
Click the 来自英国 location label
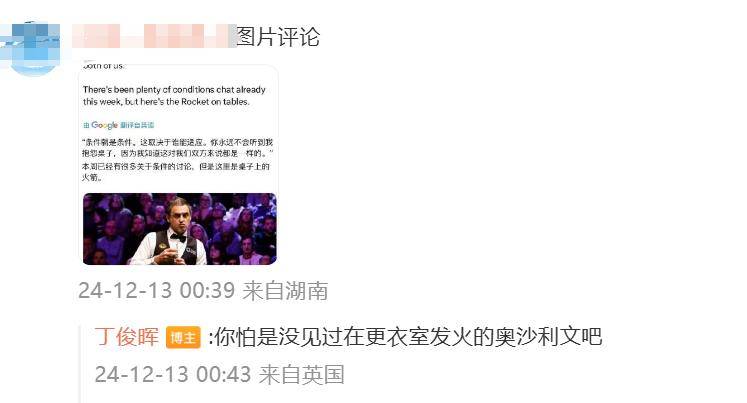tap(302, 374)
